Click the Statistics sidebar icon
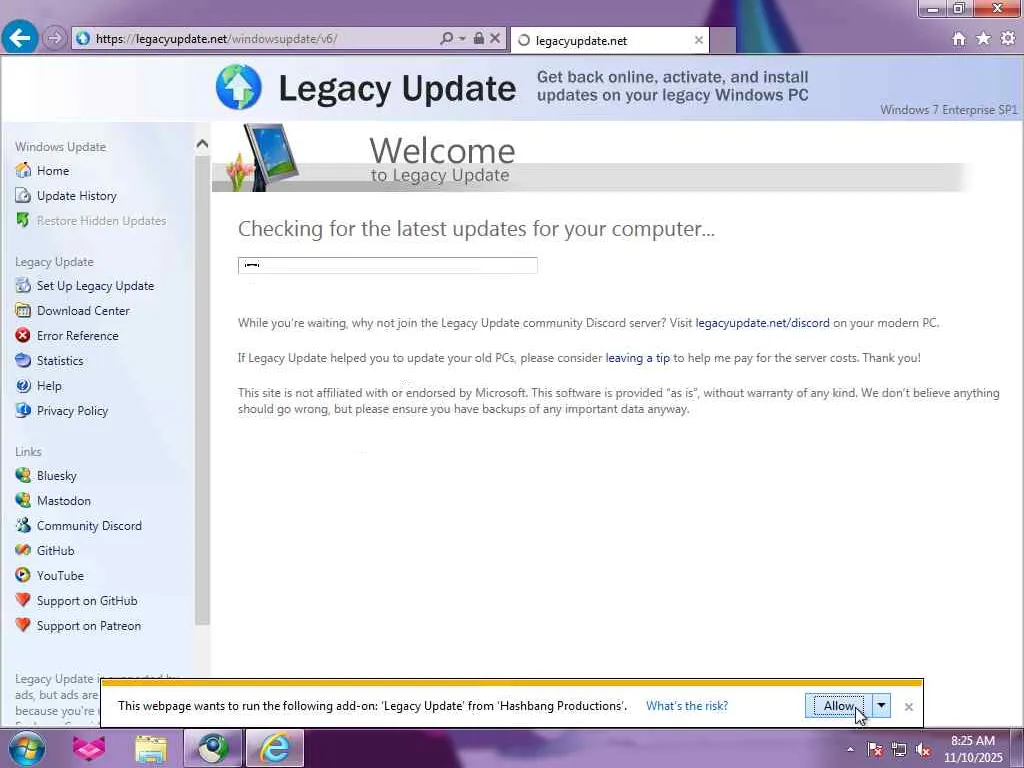 (x=23, y=360)
